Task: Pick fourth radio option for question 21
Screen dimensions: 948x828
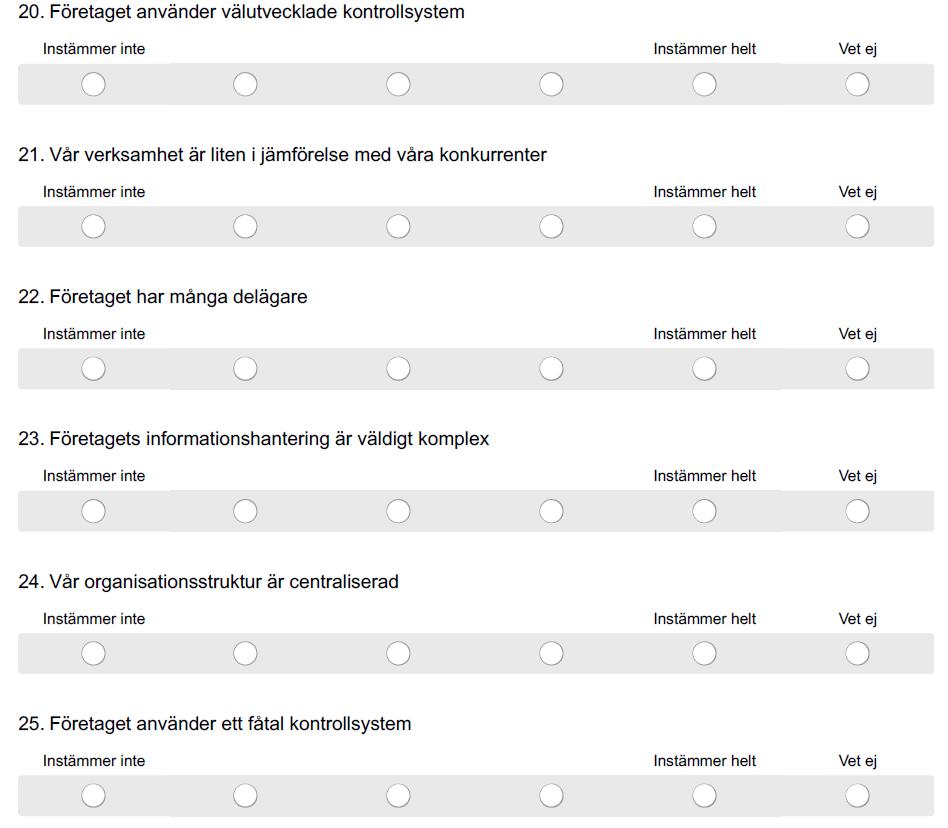Action: [551, 227]
